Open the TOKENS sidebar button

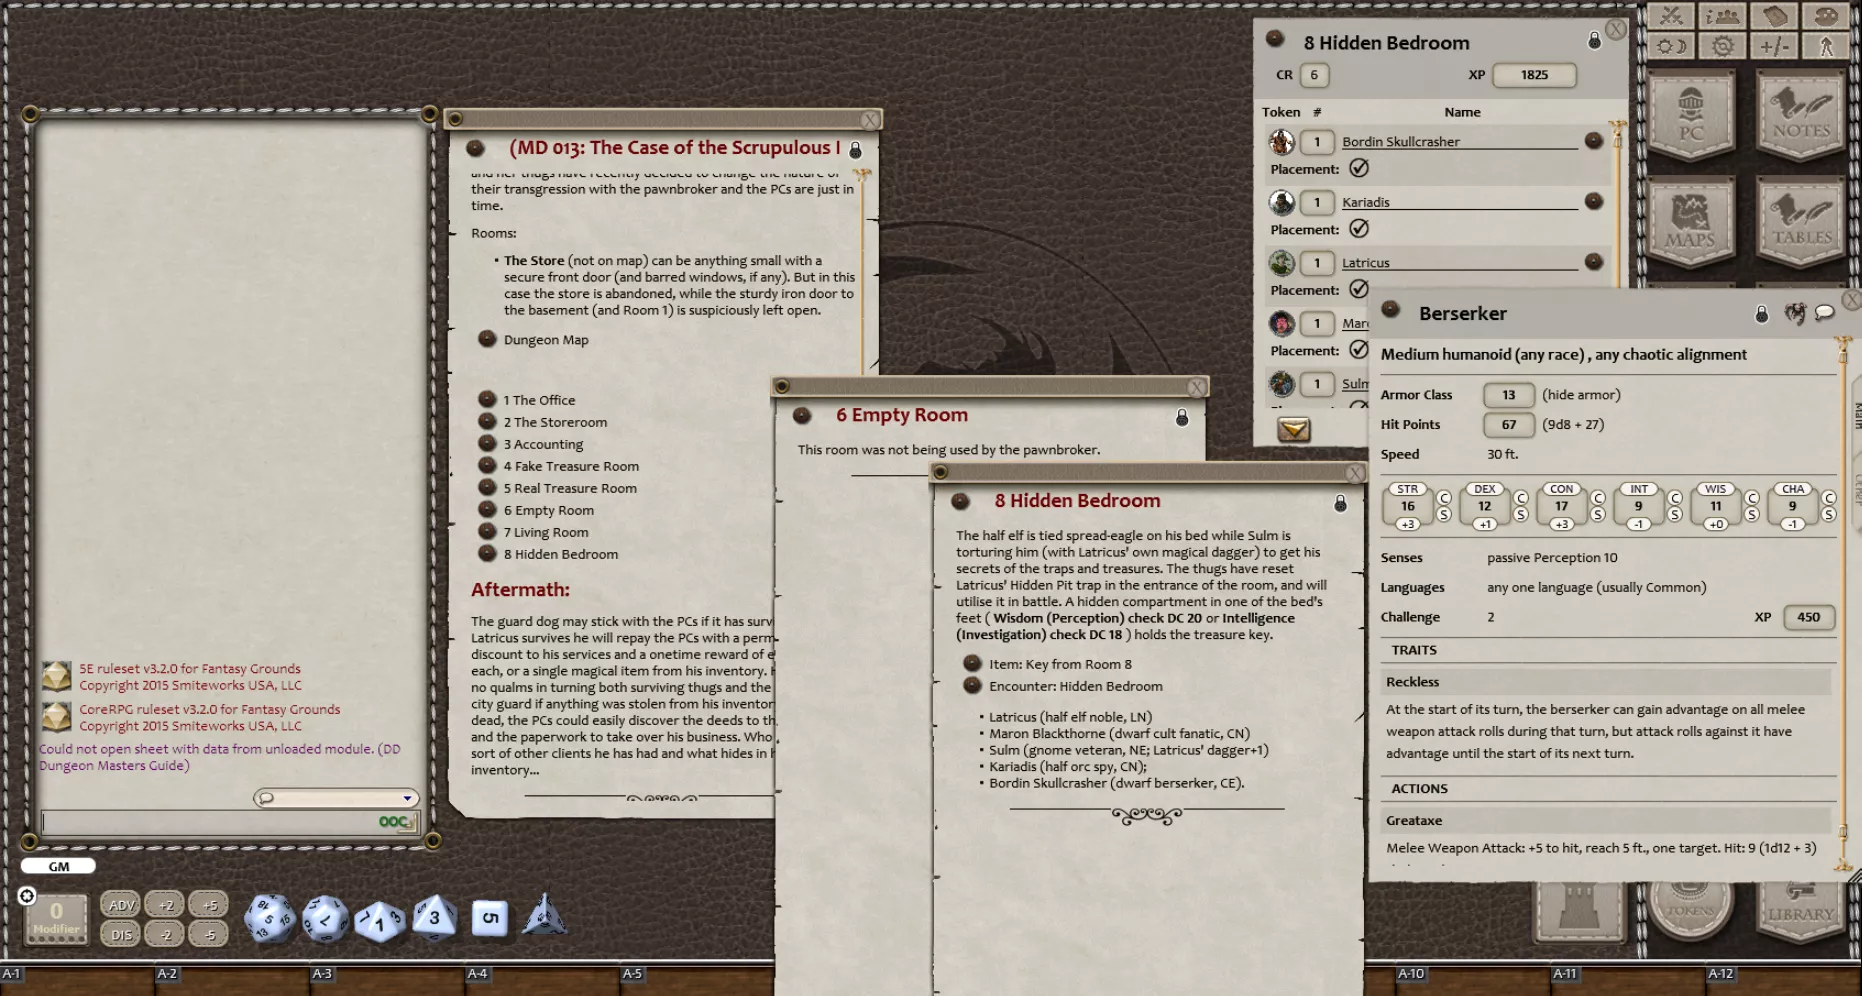tap(1691, 910)
